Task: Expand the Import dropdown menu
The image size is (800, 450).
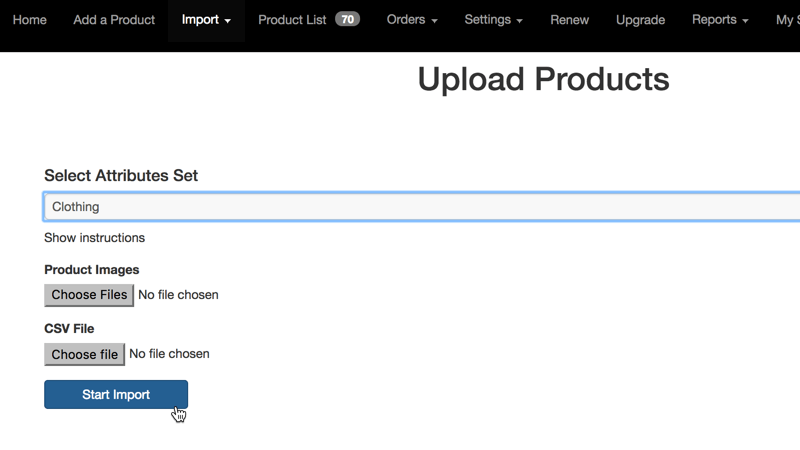Action: 206,20
